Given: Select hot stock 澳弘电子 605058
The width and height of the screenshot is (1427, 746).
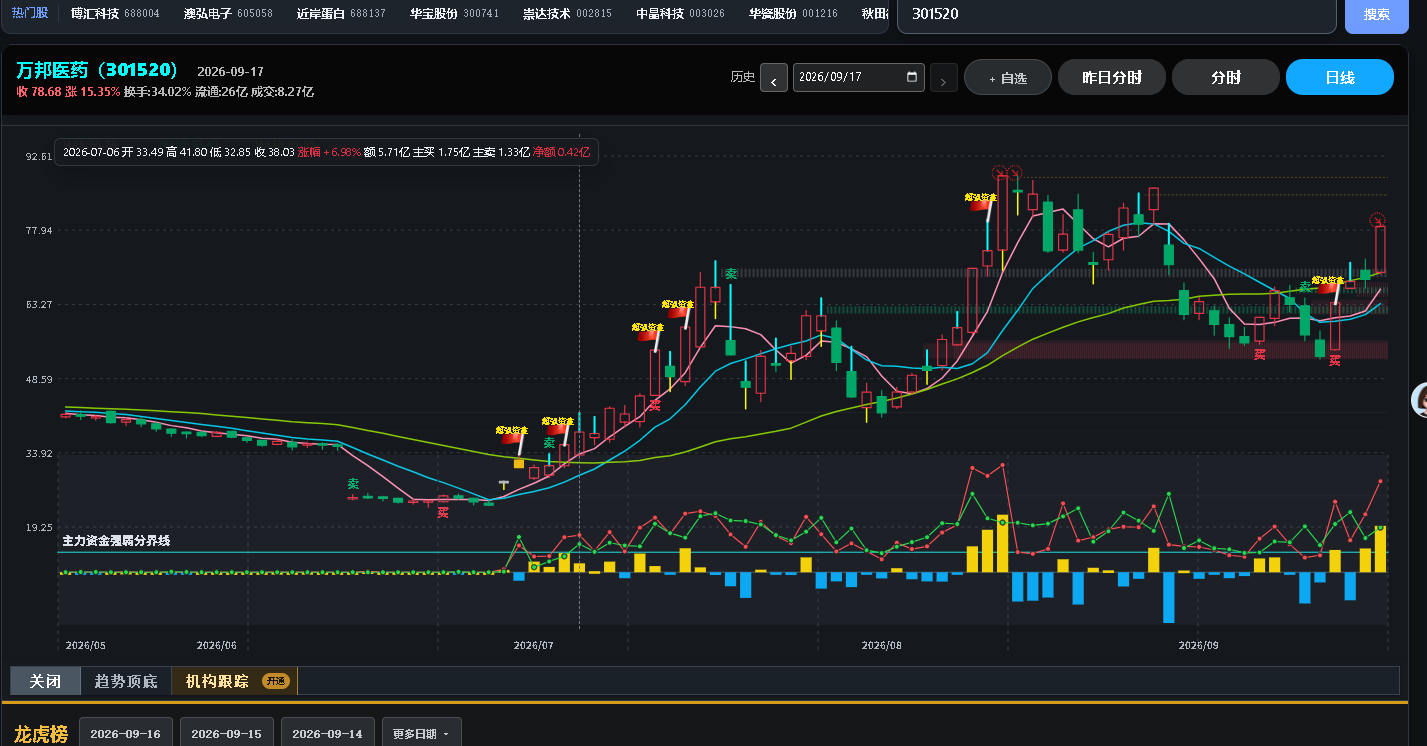Looking at the screenshot, I should pos(228,14).
